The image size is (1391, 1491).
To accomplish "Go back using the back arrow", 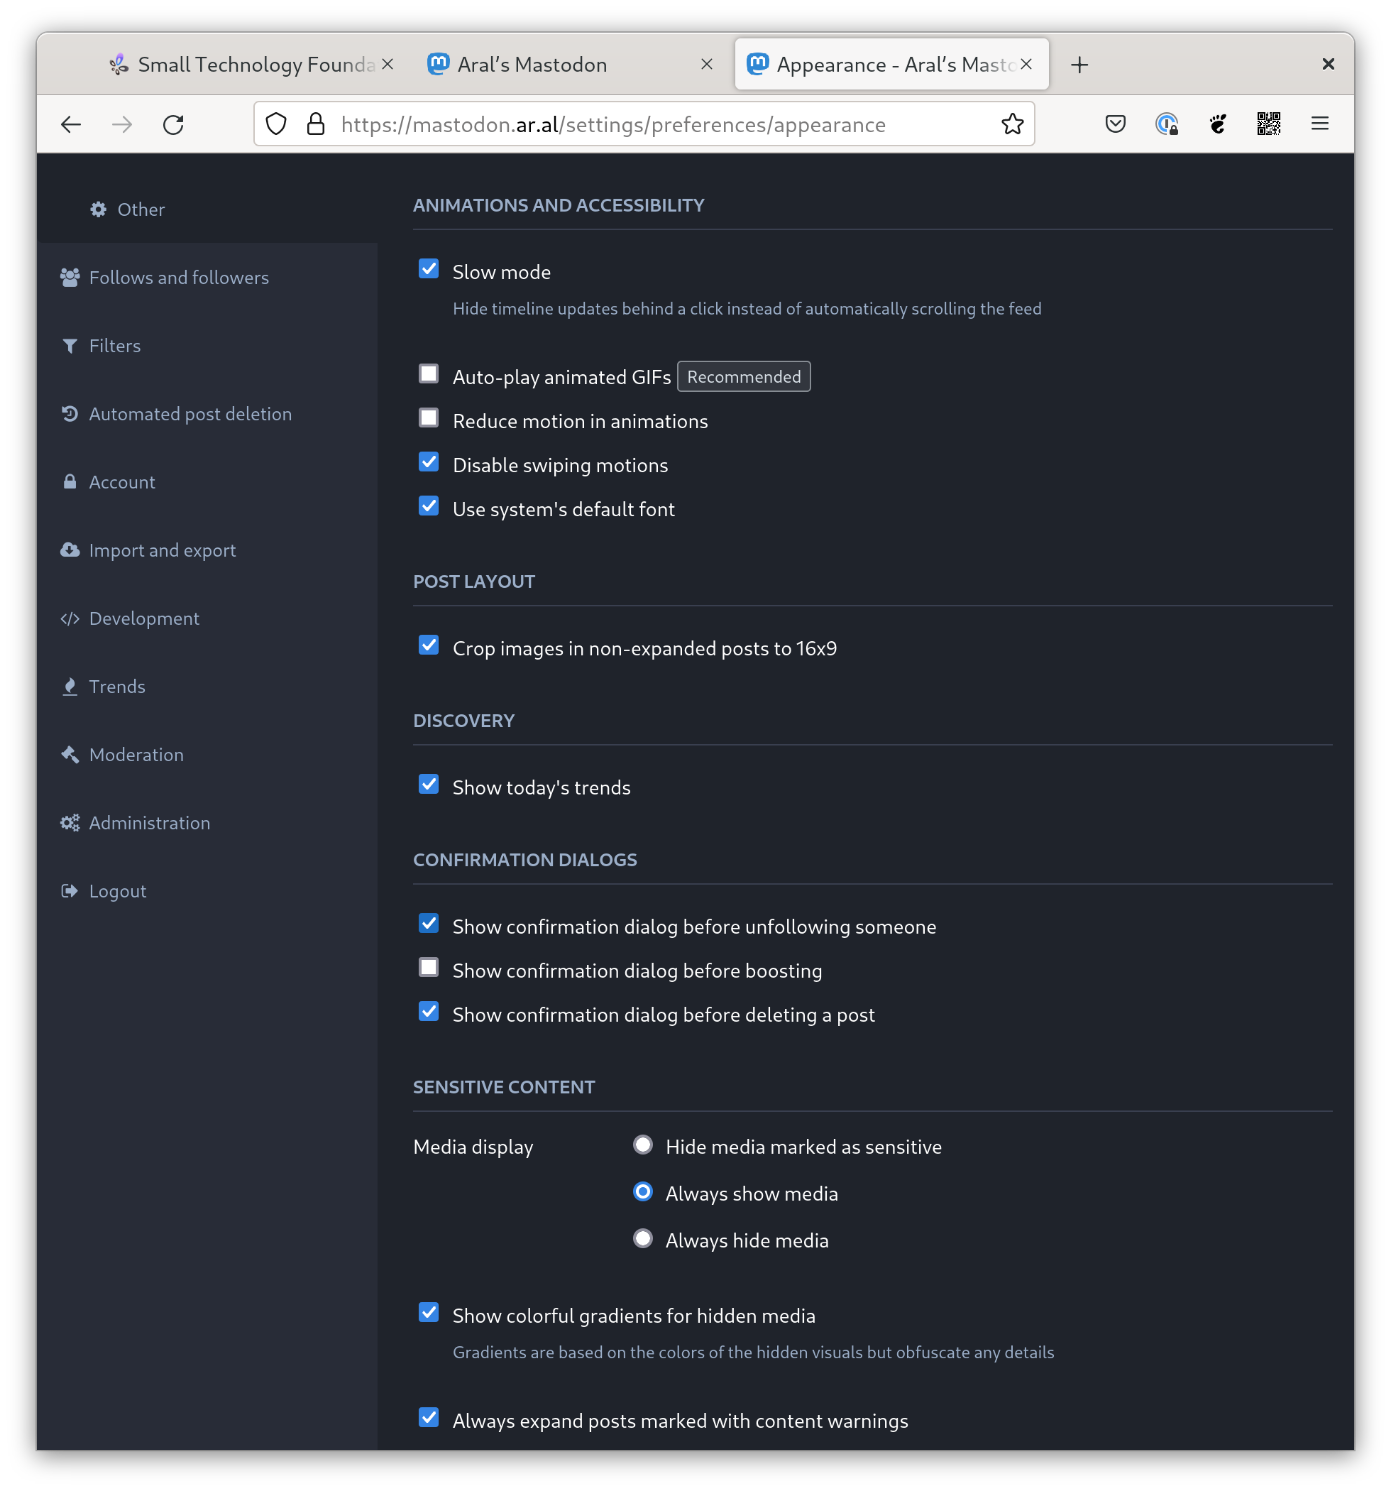I will (71, 125).
